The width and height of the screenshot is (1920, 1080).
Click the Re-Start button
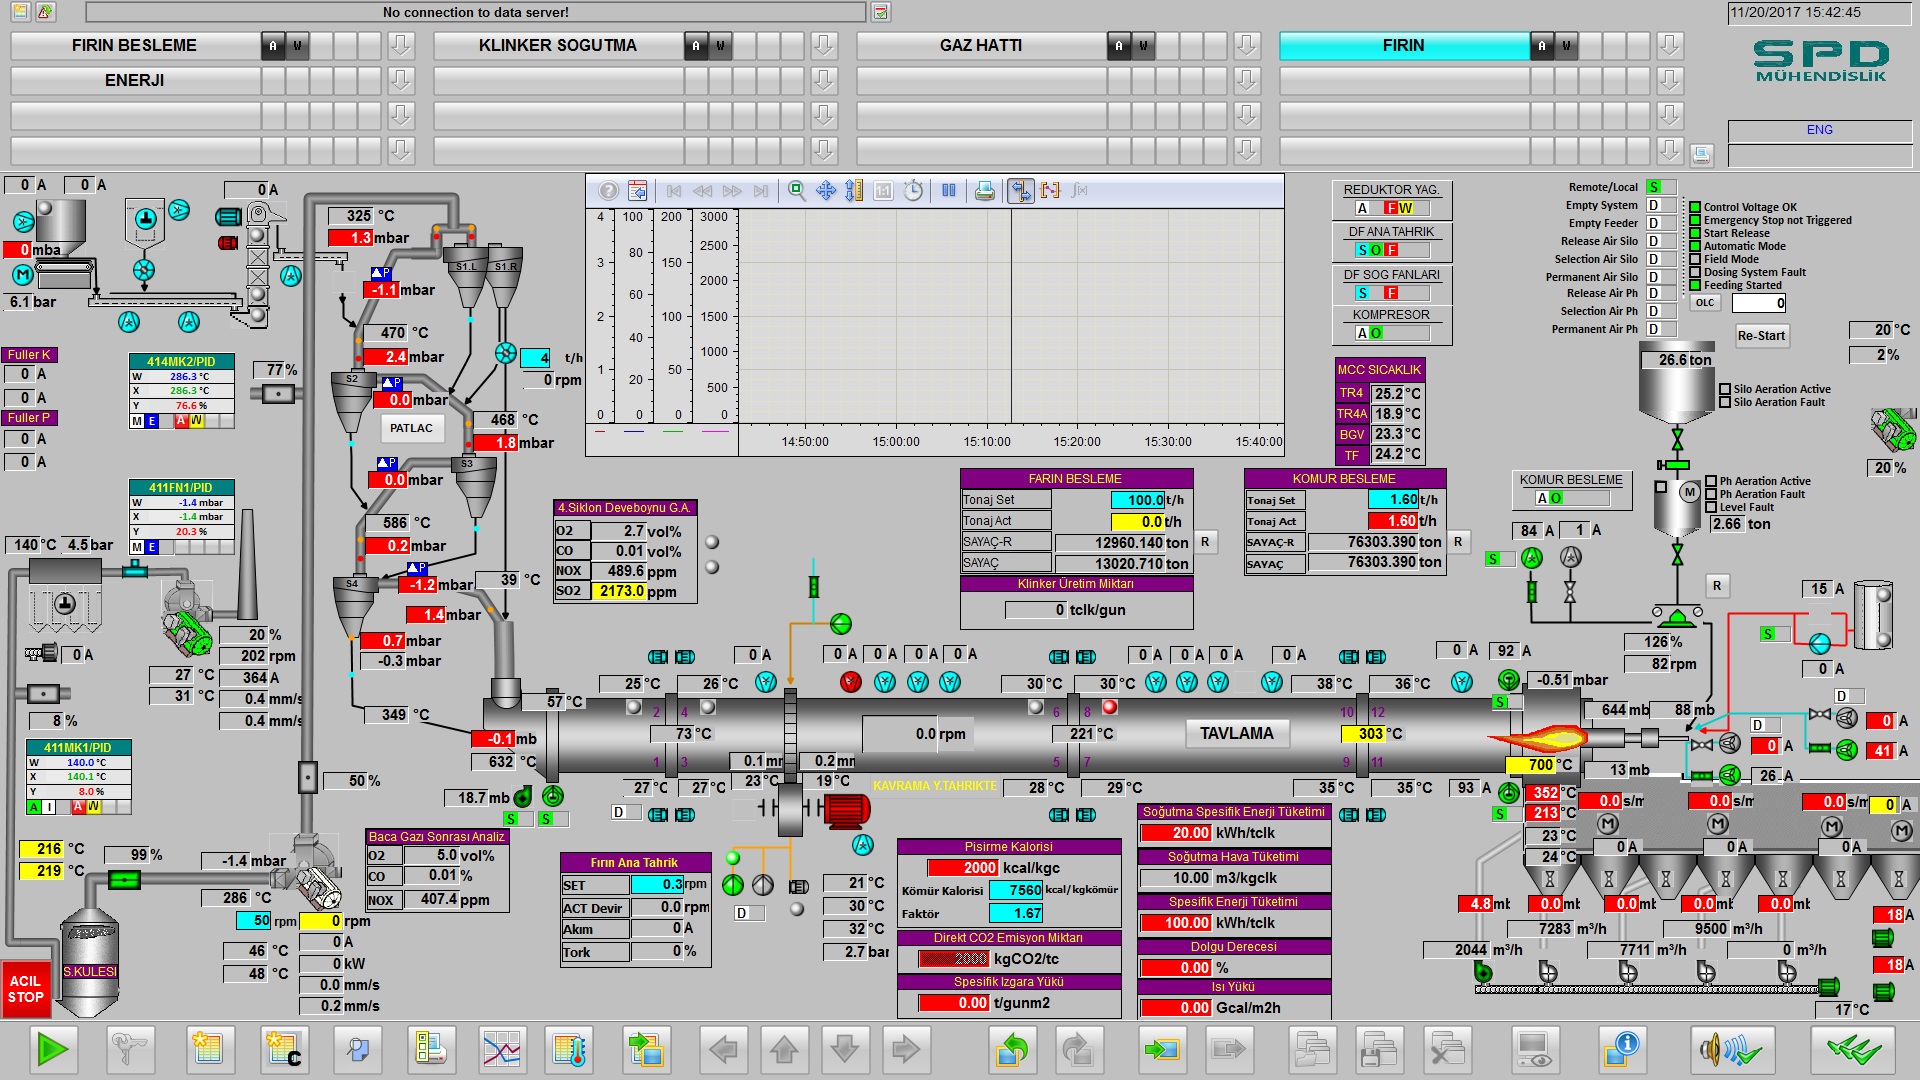pyautogui.click(x=1761, y=336)
